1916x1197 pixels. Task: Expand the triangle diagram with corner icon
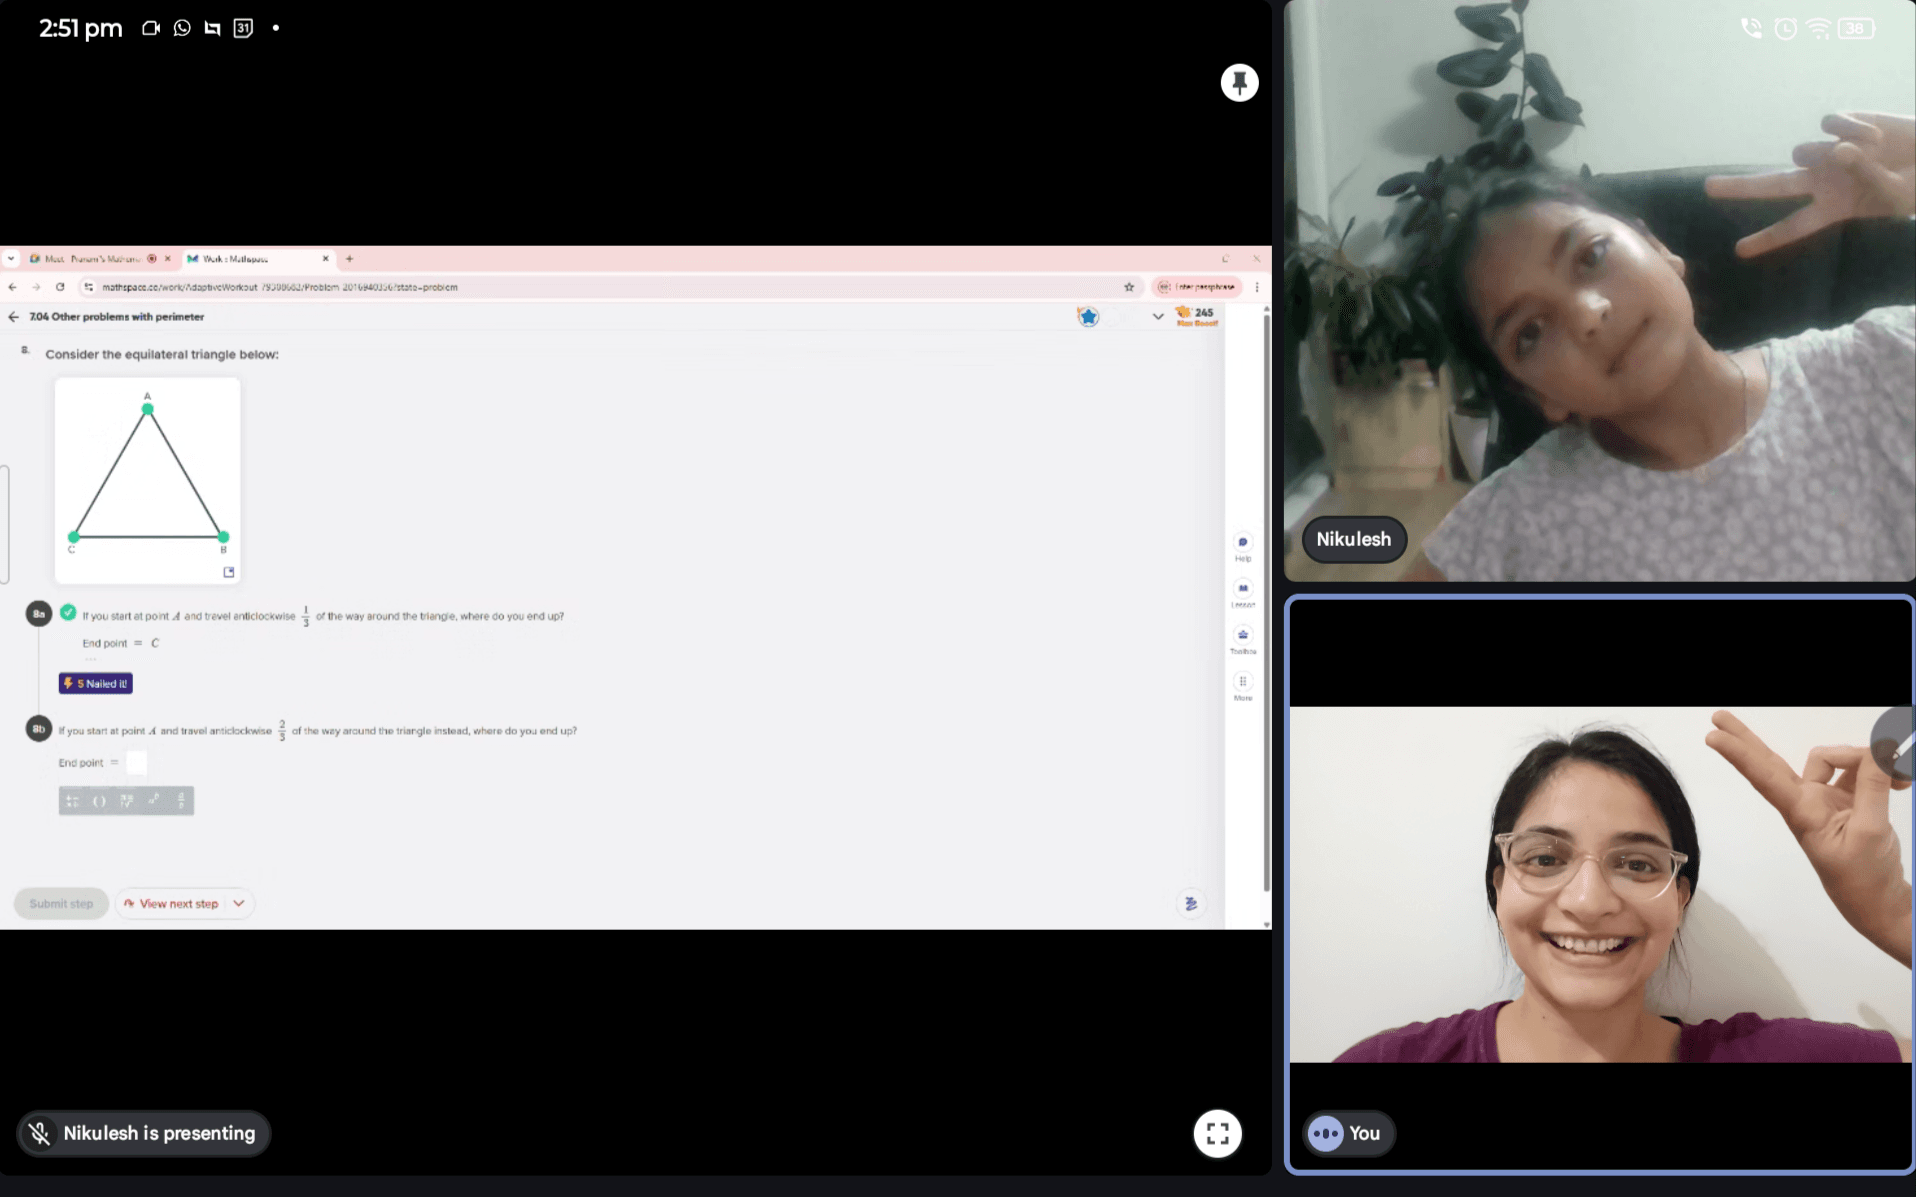point(229,572)
